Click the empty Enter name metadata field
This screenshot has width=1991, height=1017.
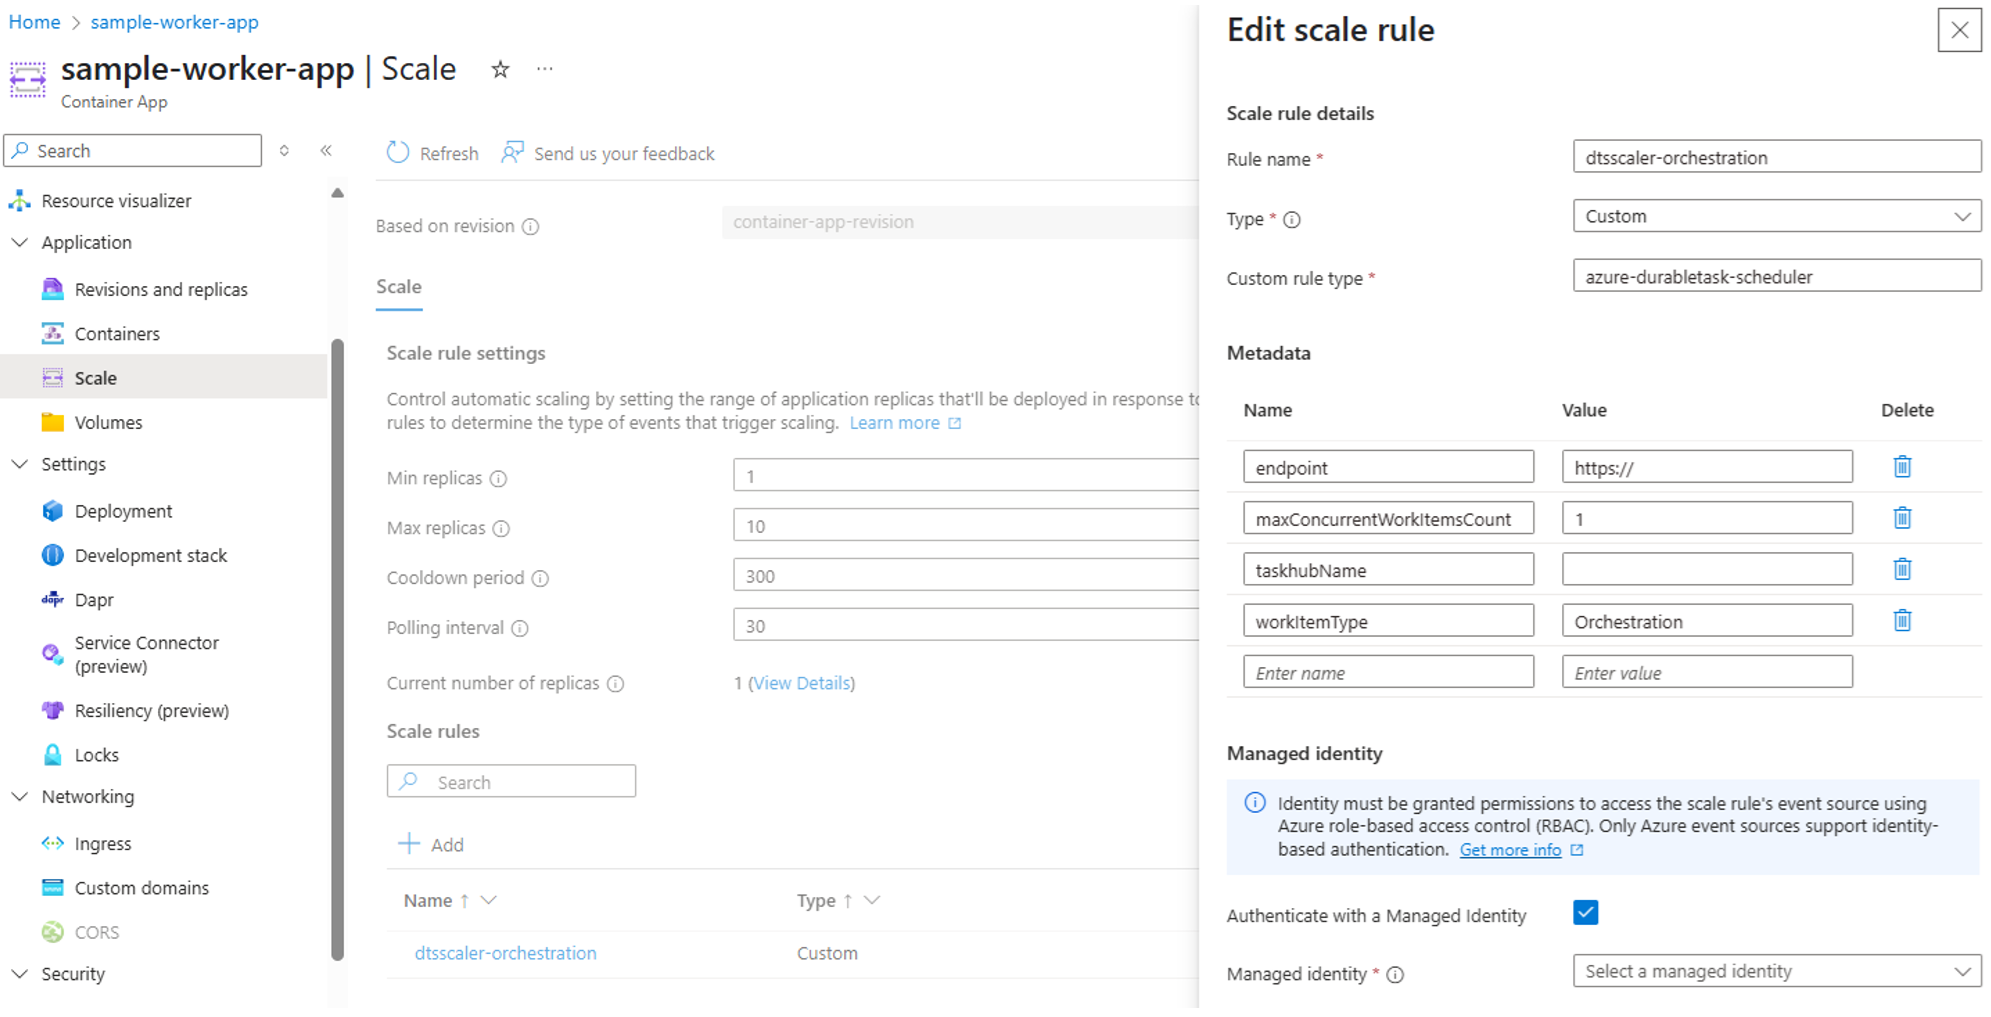pyautogui.click(x=1388, y=671)
